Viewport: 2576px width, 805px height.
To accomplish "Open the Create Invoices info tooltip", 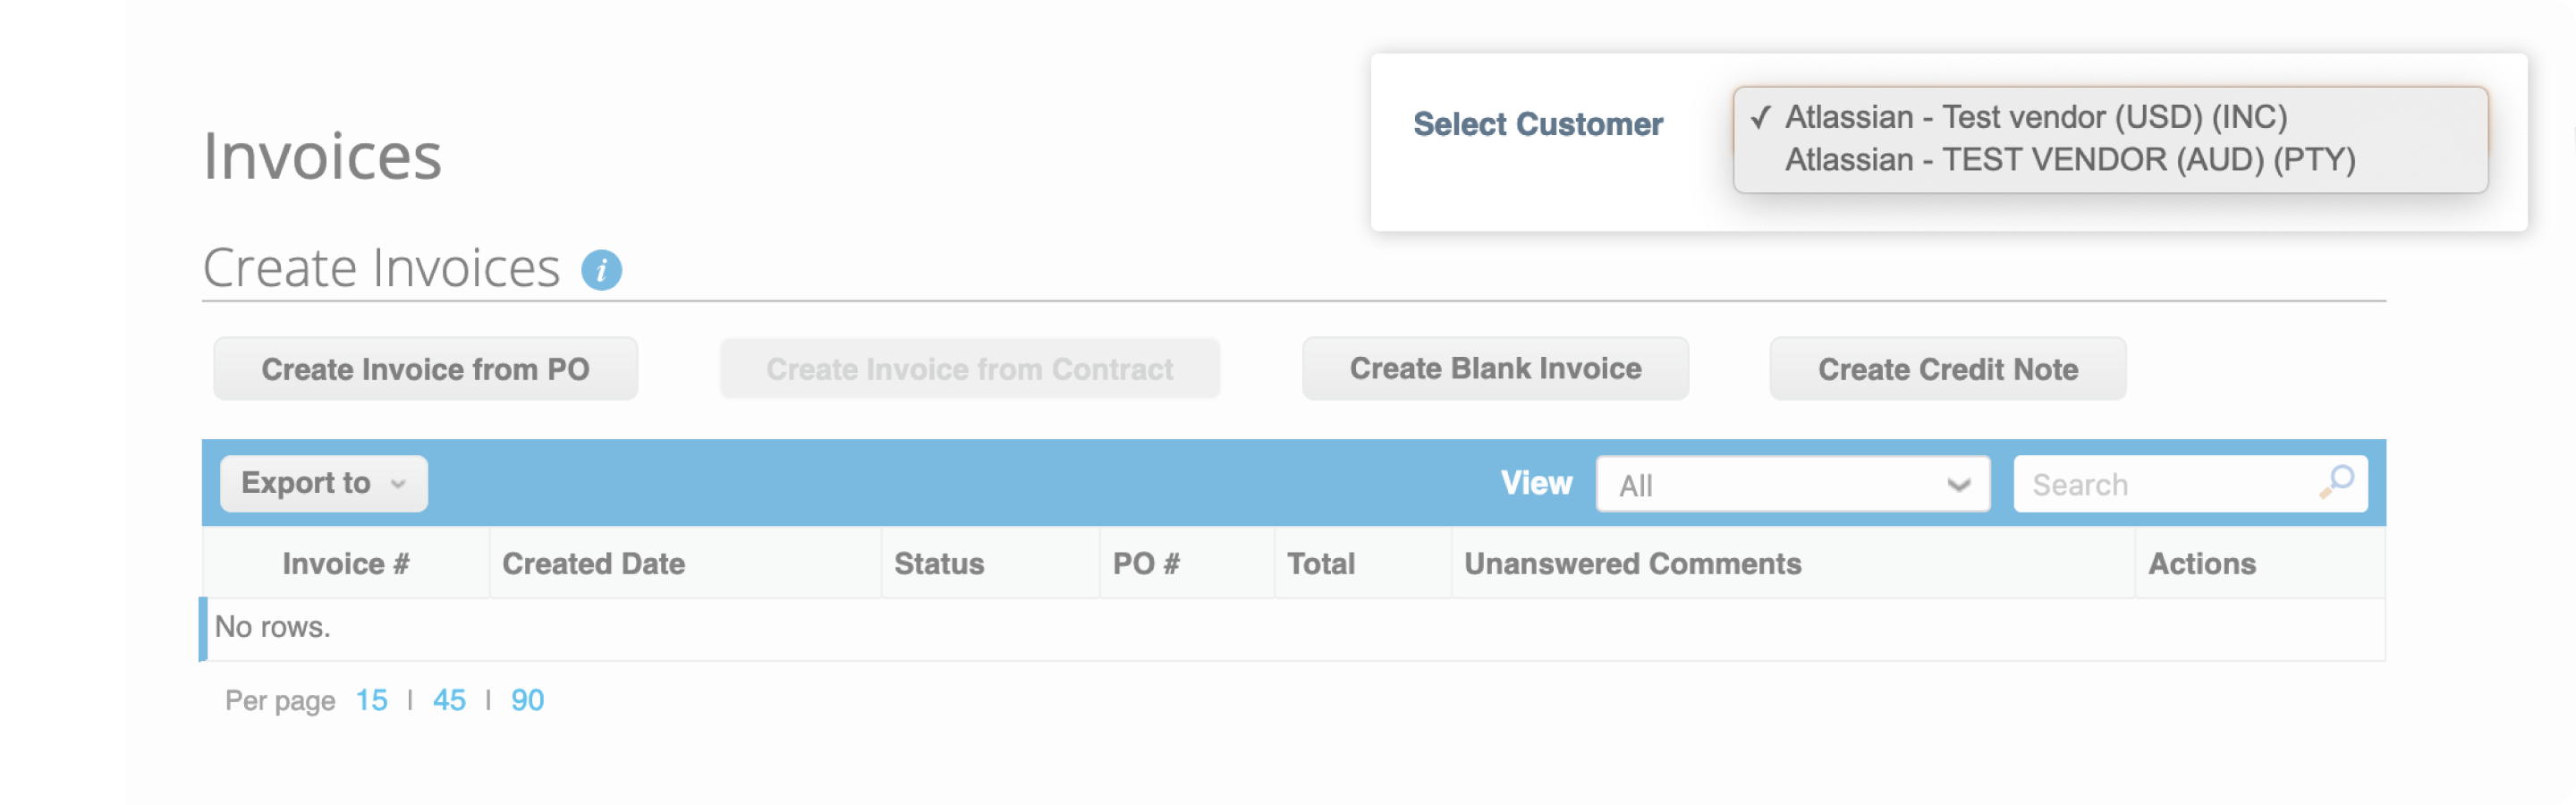I will coord(600,269).
